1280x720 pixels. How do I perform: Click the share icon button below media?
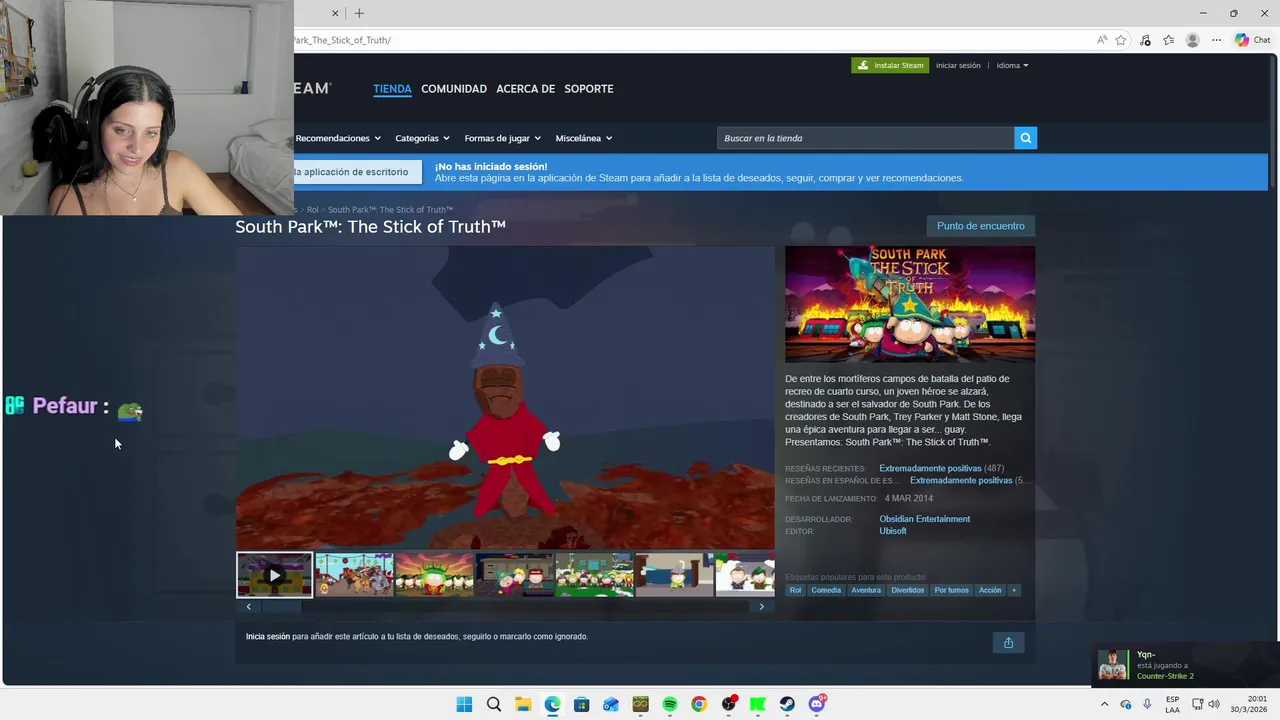tap(1008, 642)
